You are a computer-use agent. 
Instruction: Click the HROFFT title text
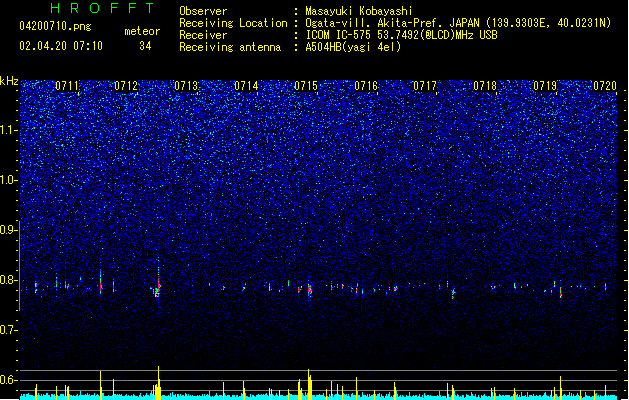[x=103, y=8]
